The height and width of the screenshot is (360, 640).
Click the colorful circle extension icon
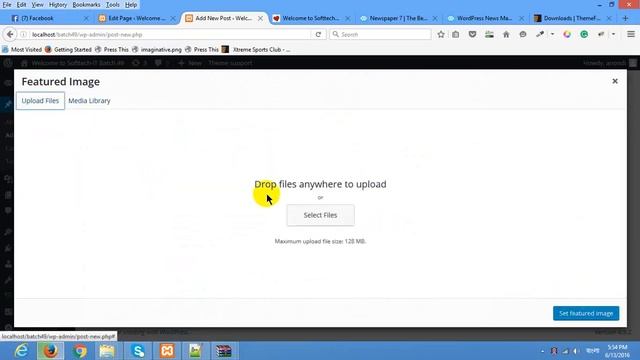click(x=567, y=35)
